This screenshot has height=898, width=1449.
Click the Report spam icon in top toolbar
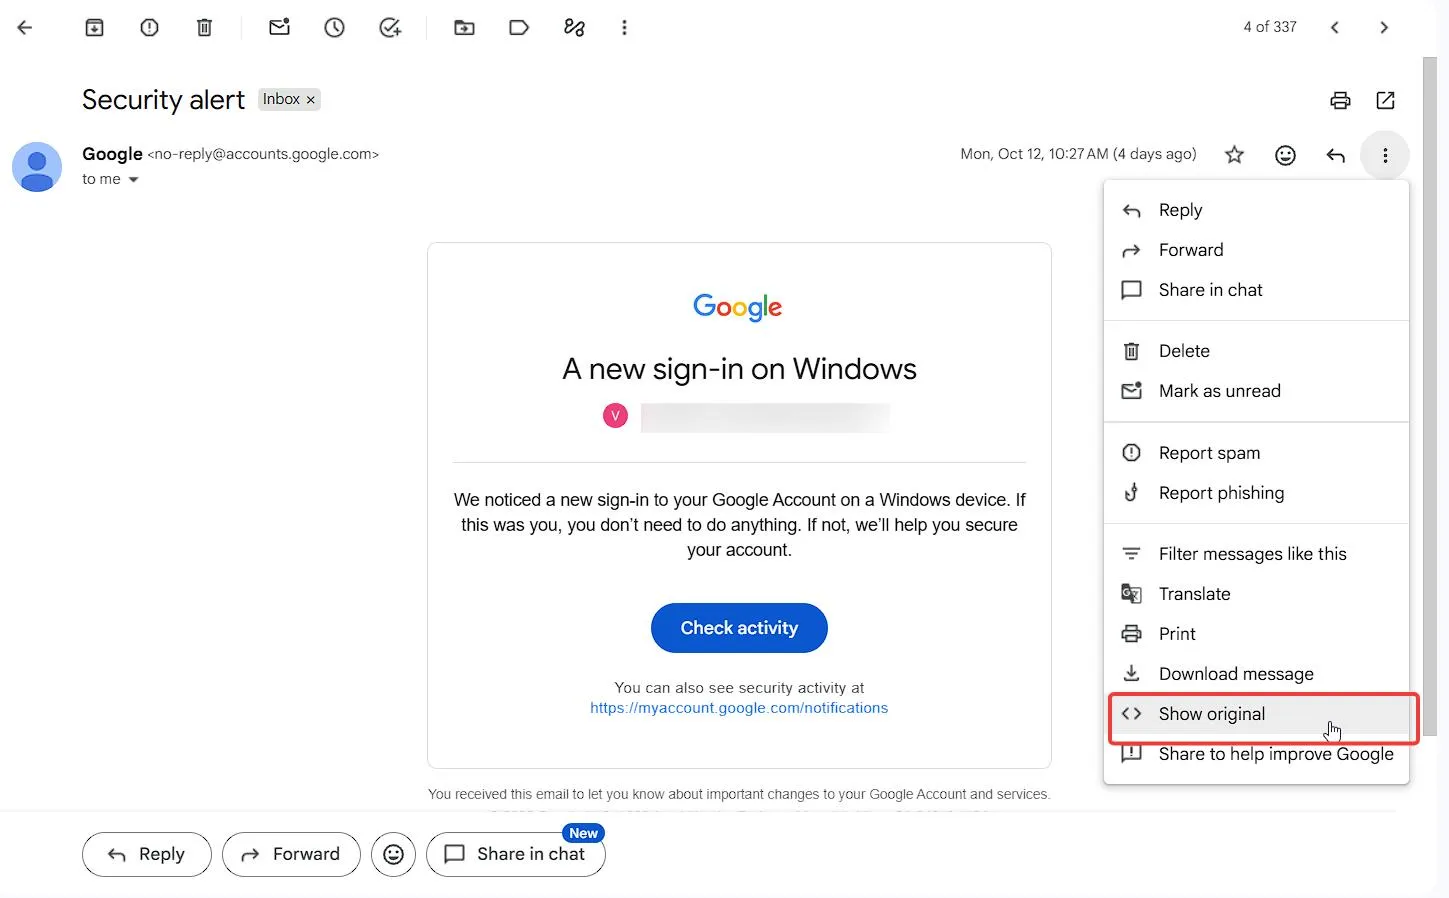149,28
